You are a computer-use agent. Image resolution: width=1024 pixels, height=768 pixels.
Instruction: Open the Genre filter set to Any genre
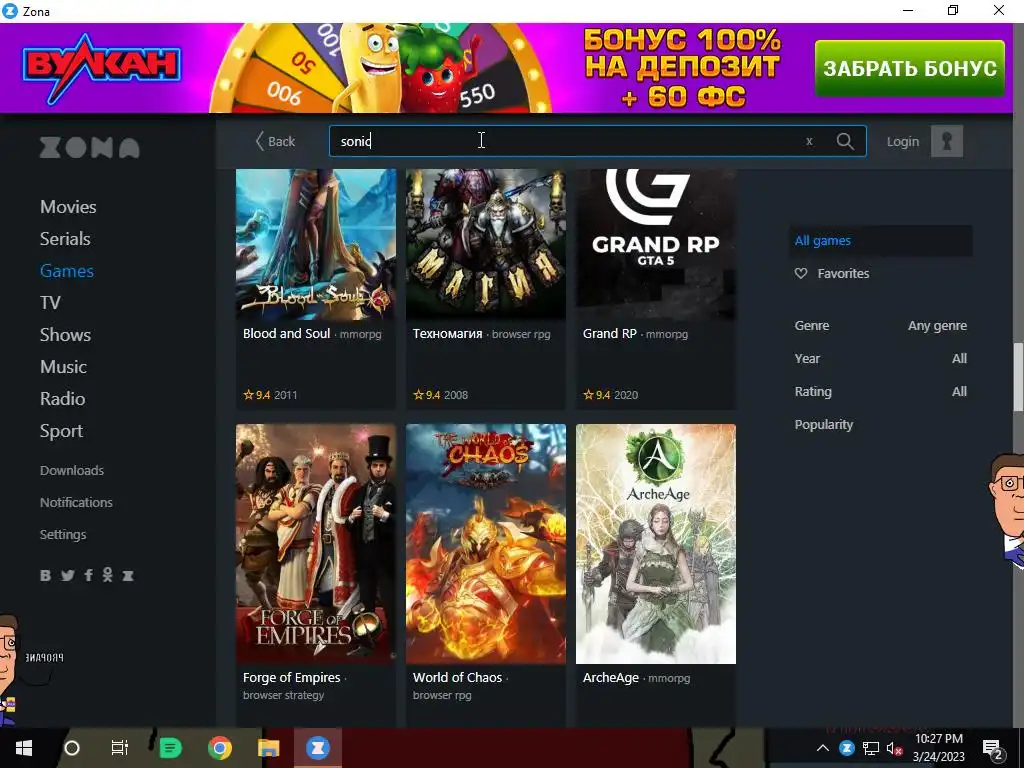[880, 326]
